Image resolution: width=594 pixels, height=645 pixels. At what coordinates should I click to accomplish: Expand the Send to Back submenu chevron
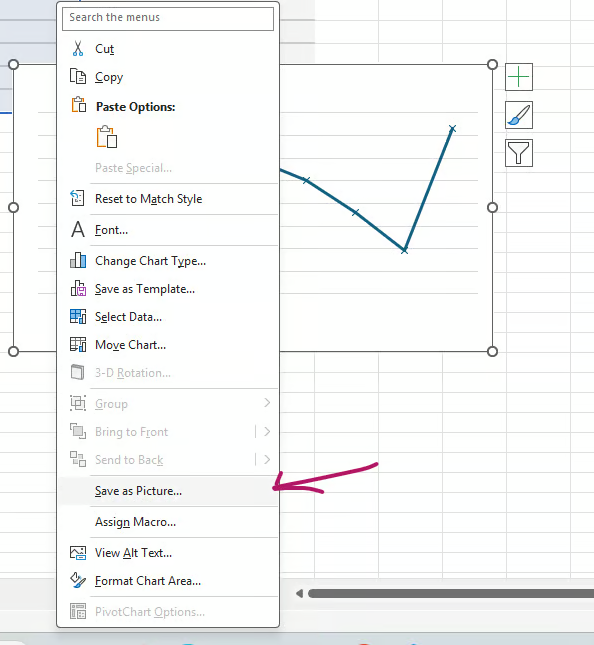click(267, 459)
